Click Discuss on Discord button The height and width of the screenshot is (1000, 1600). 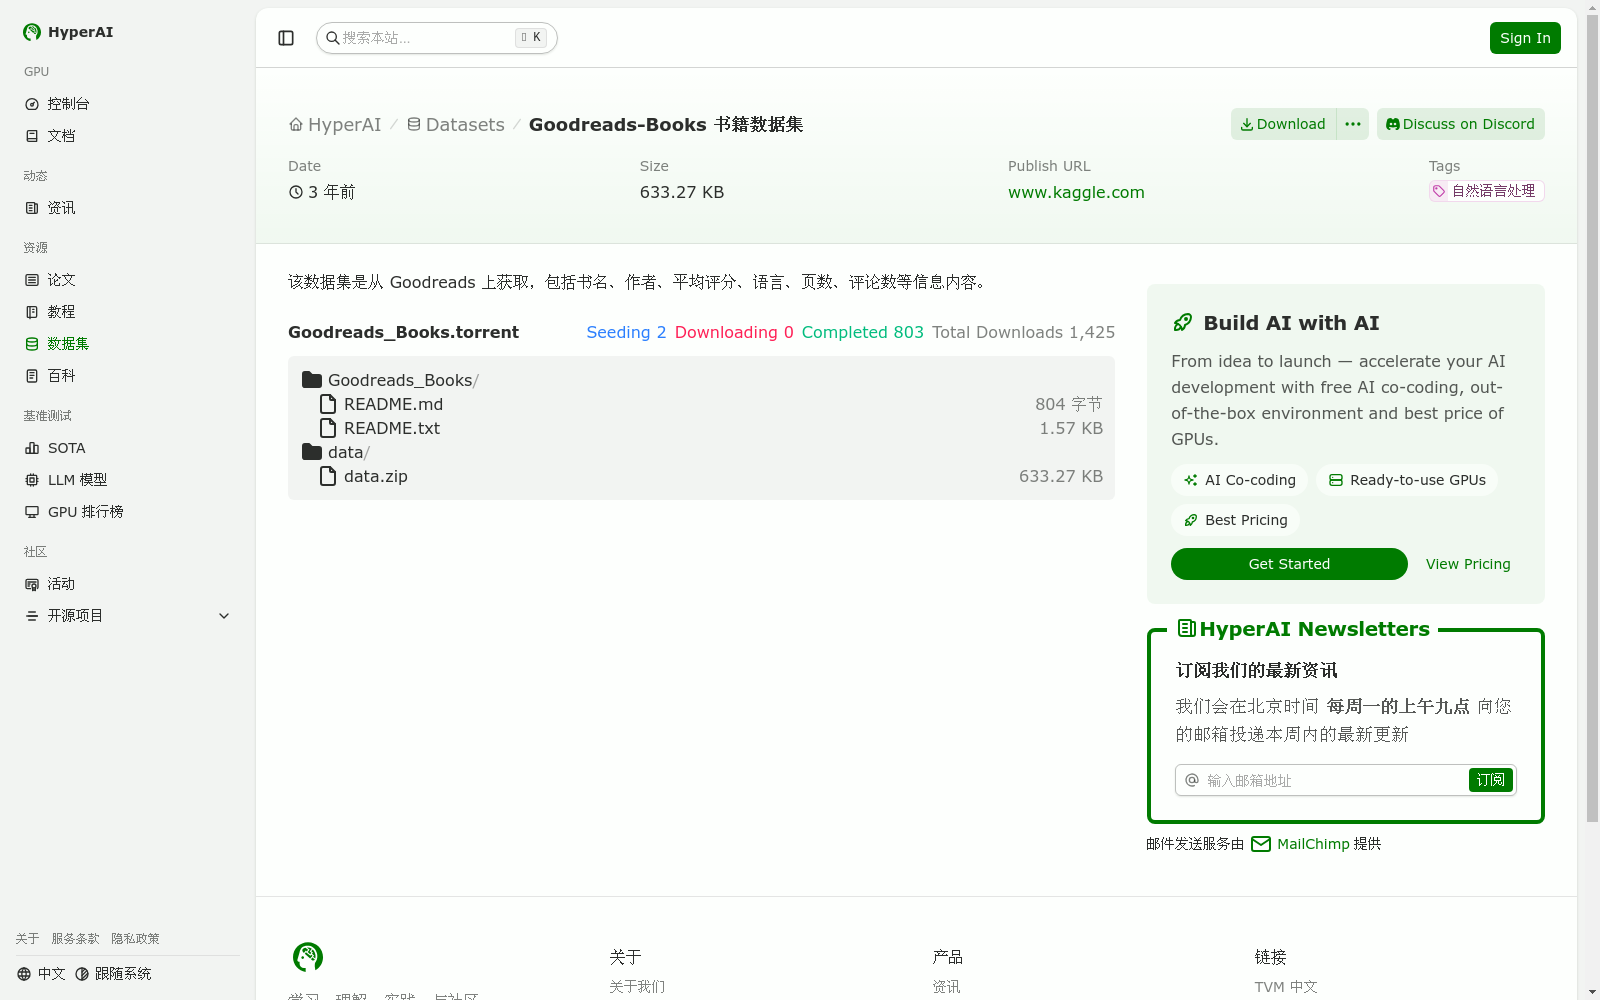1461,124
